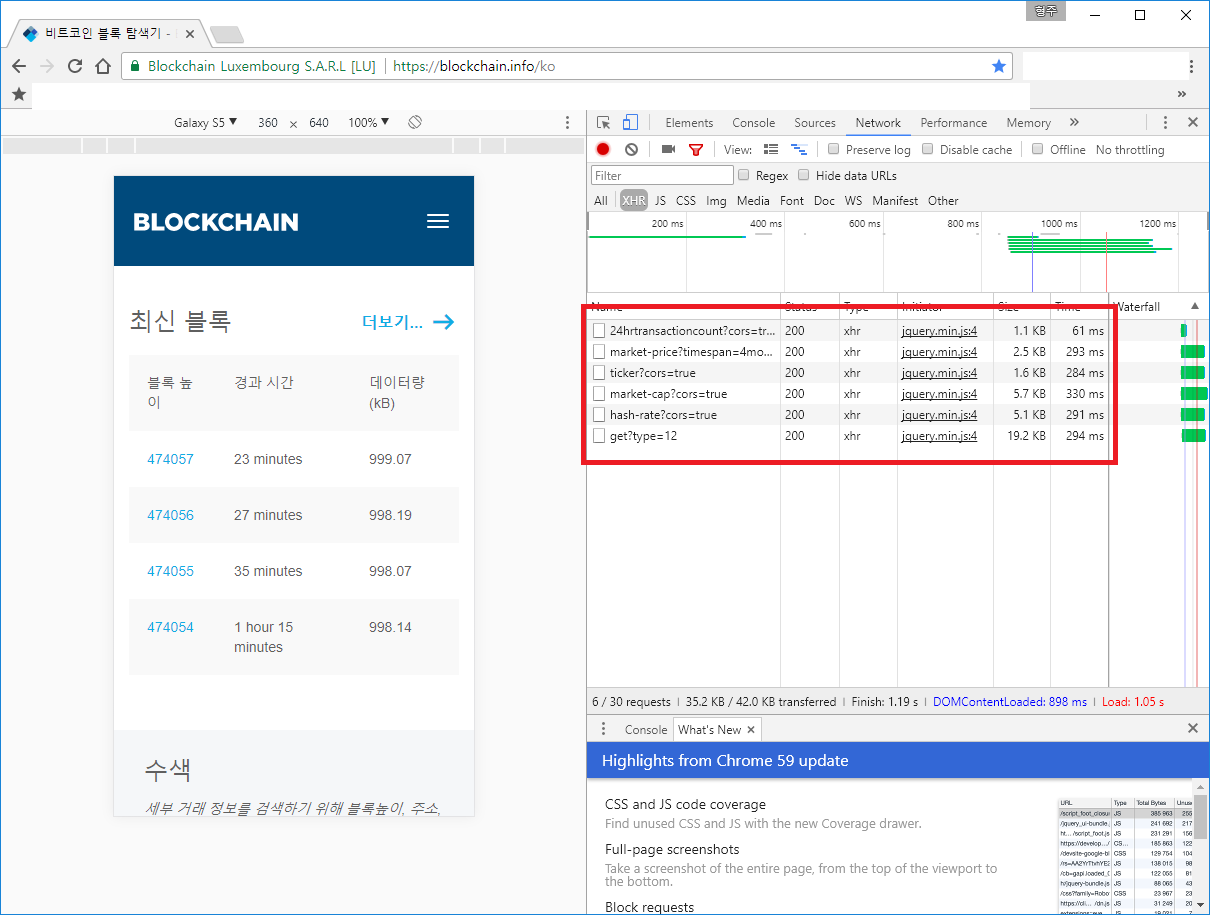Open DevTools customize three-dot menu
1210x915 pixels.
pos(1165,122)
